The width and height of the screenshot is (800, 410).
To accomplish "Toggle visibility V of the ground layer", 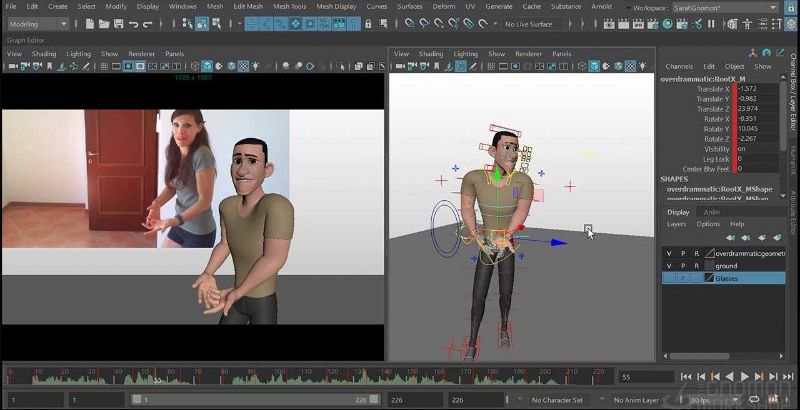I will [x=669, y=266].
